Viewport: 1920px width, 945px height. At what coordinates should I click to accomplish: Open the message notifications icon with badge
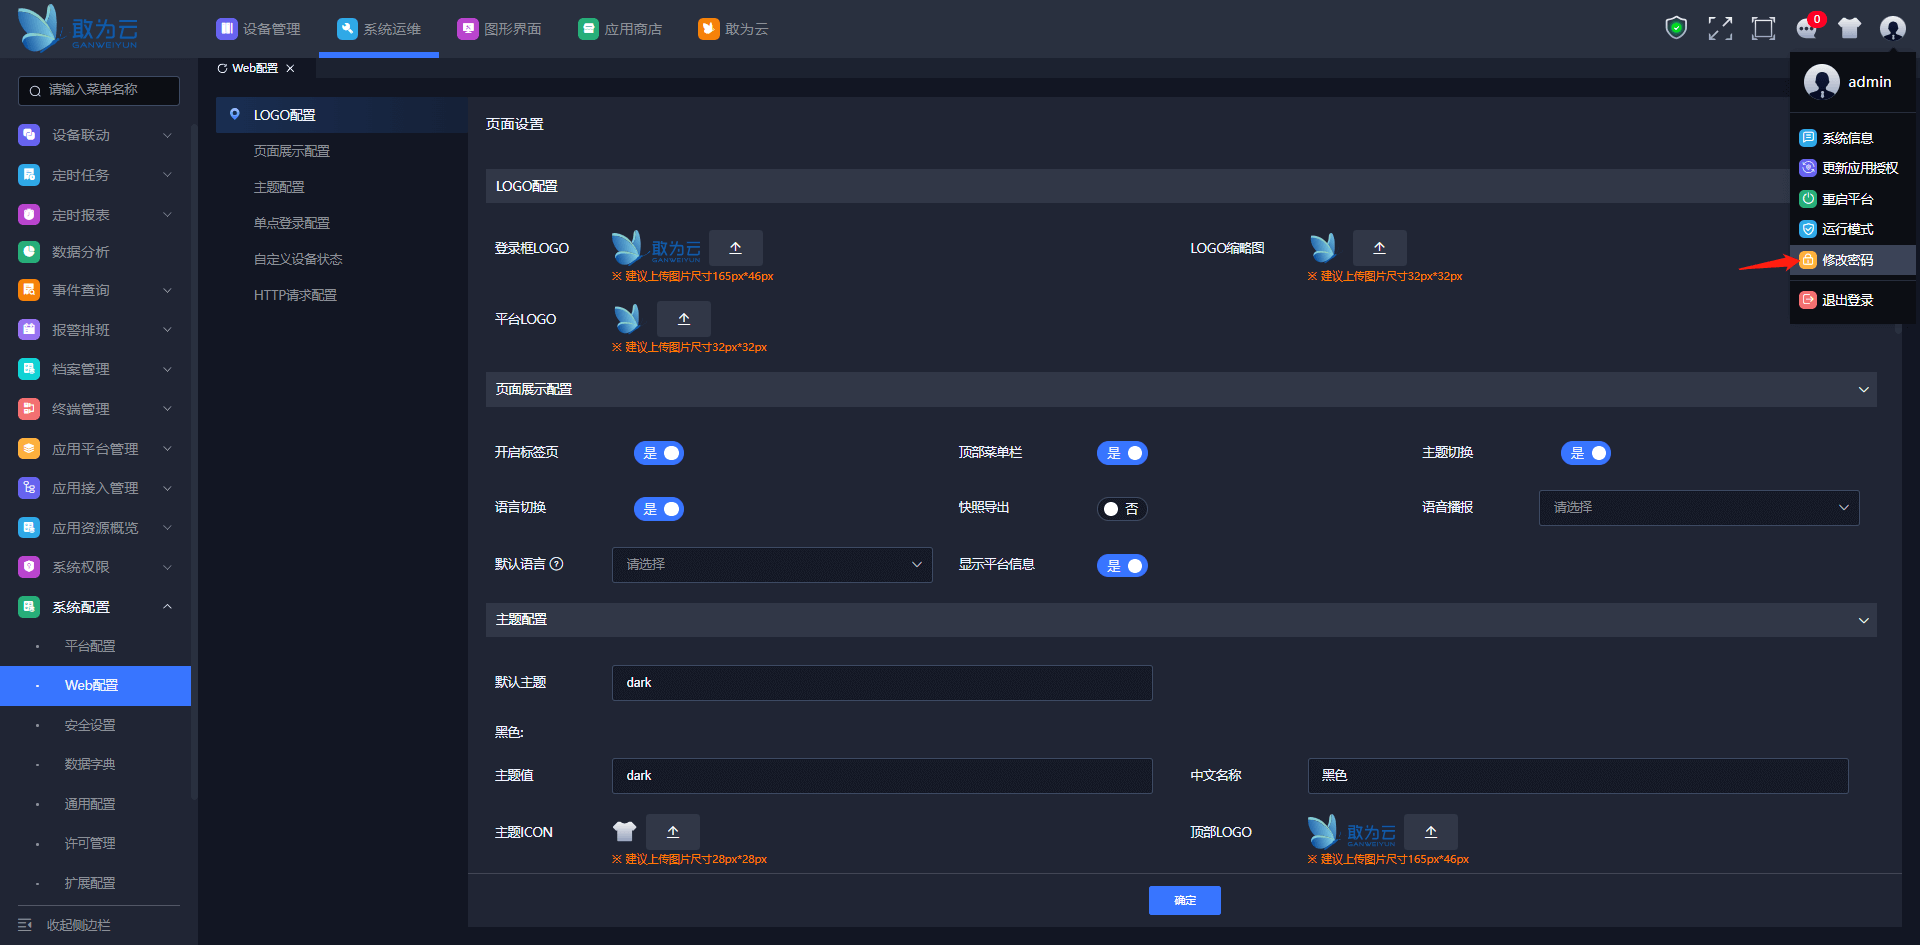(x=1806, y=28)
